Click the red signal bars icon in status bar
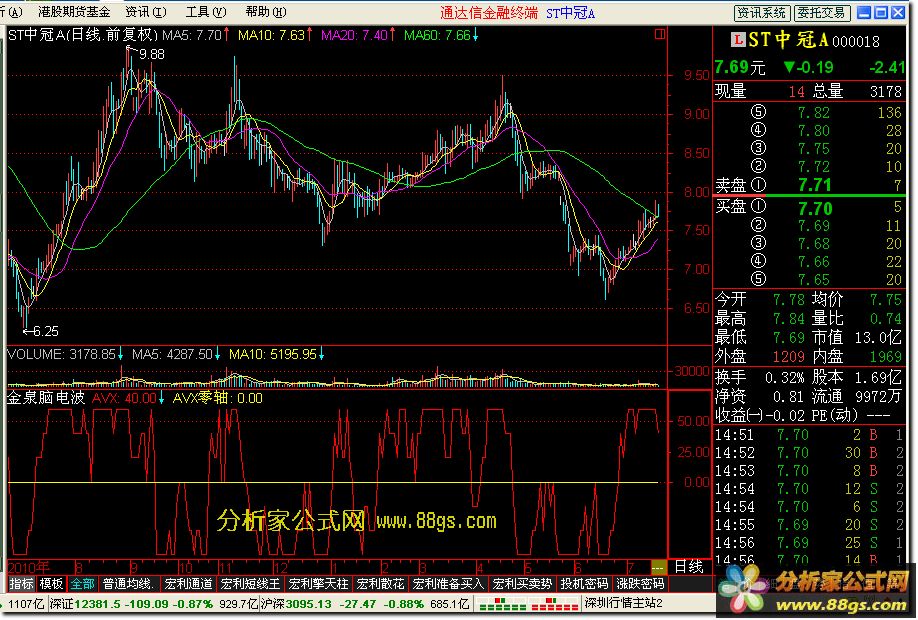Viewport: 918px width, 620px height. 556,605
